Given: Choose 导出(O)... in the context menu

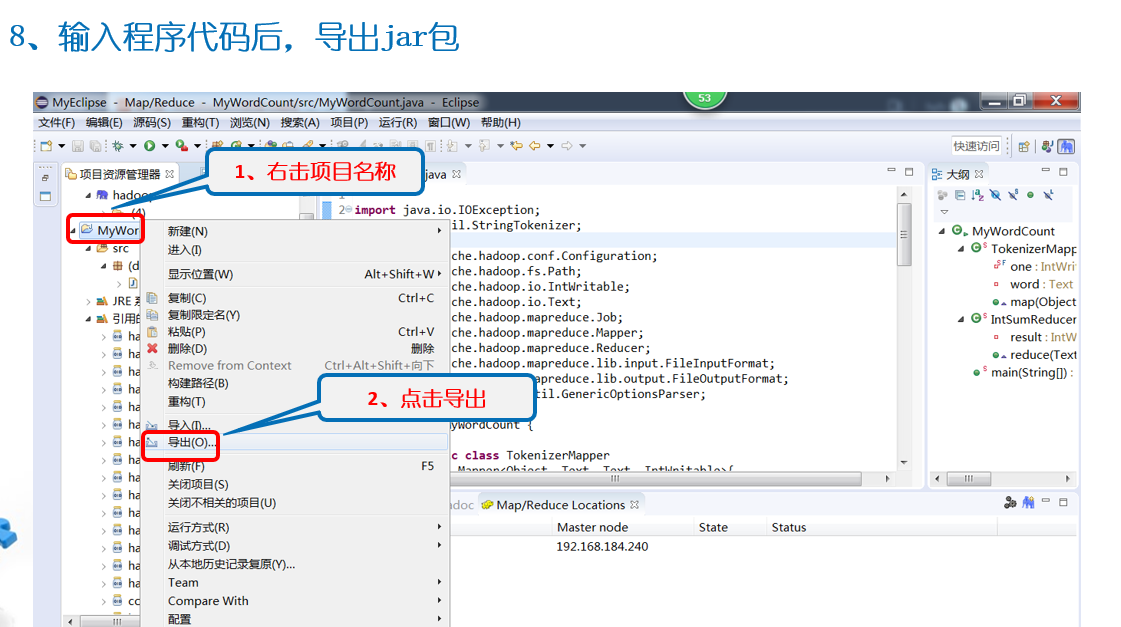Looking at the screenshot, I should (295, 443).
